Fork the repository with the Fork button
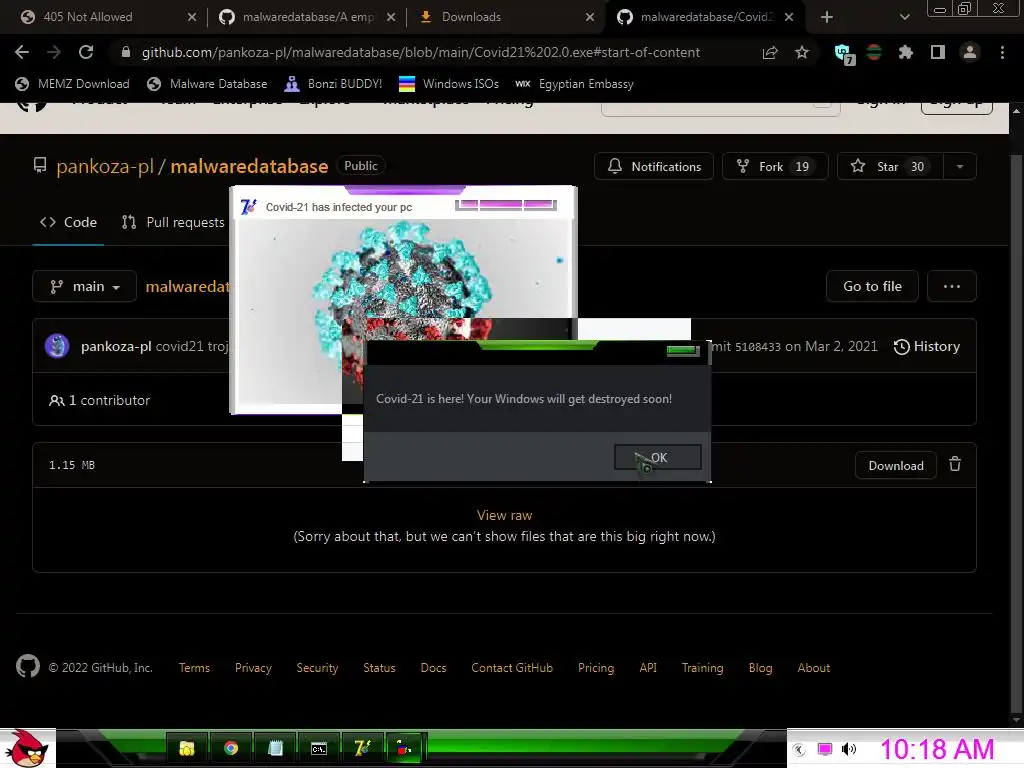Screen dimensions: 1024x768 click(775, 167)
